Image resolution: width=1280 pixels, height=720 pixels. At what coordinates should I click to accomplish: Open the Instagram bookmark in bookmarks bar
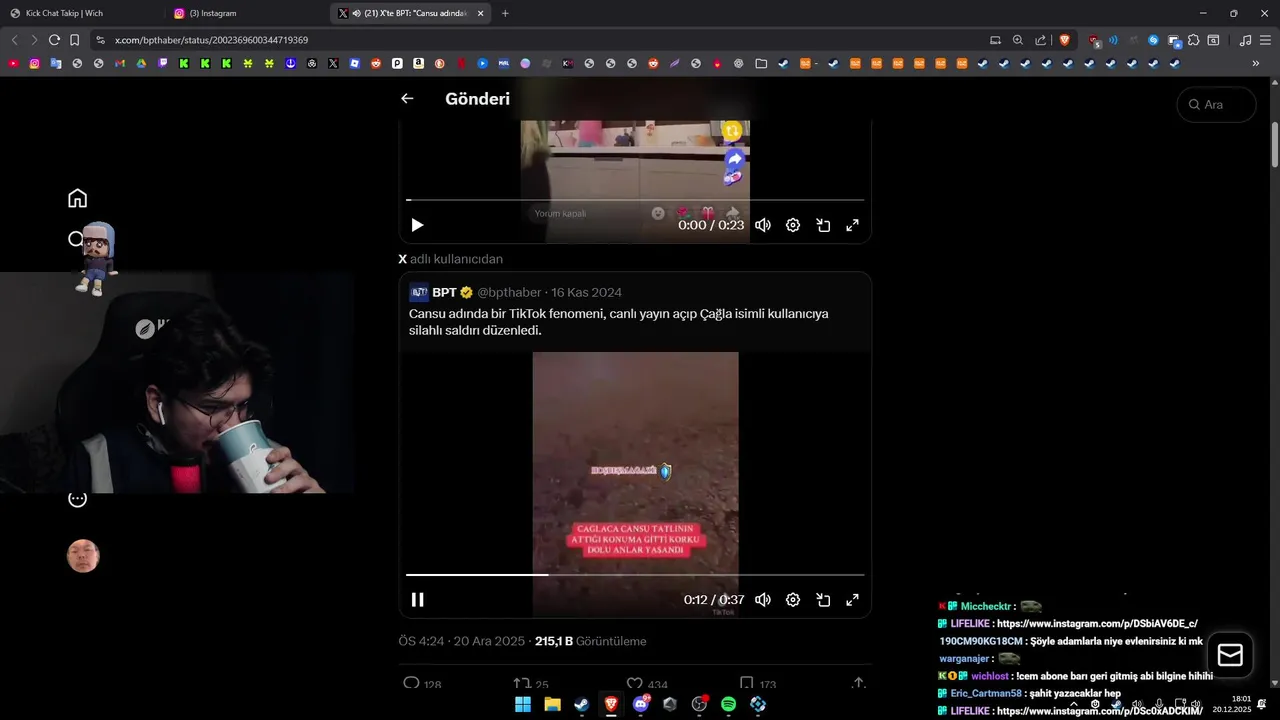34,63
